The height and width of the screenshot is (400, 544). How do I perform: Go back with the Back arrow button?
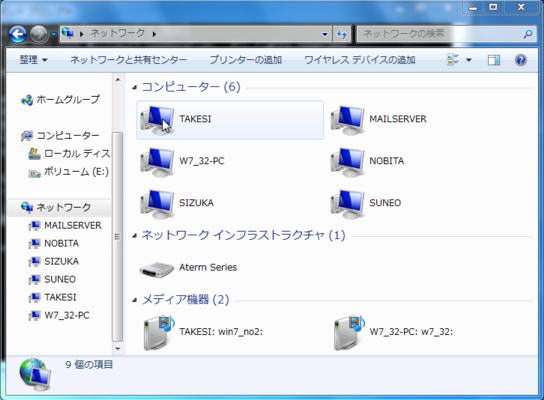17,34
